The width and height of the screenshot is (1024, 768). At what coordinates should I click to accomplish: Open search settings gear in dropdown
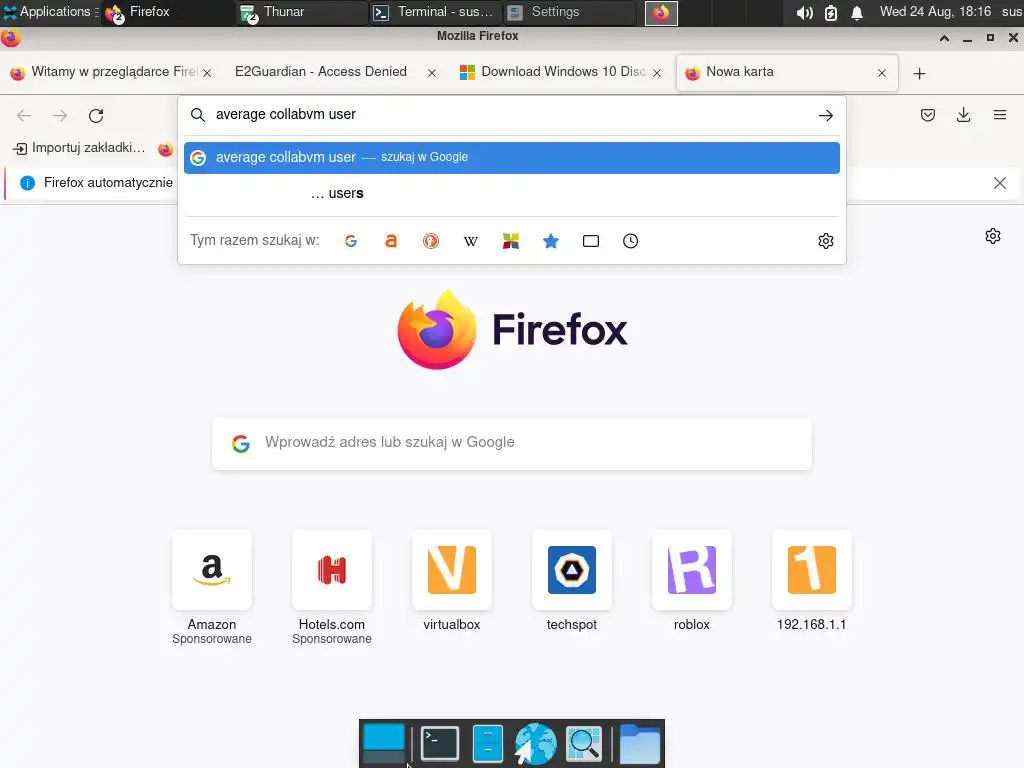tap(825, 241)
